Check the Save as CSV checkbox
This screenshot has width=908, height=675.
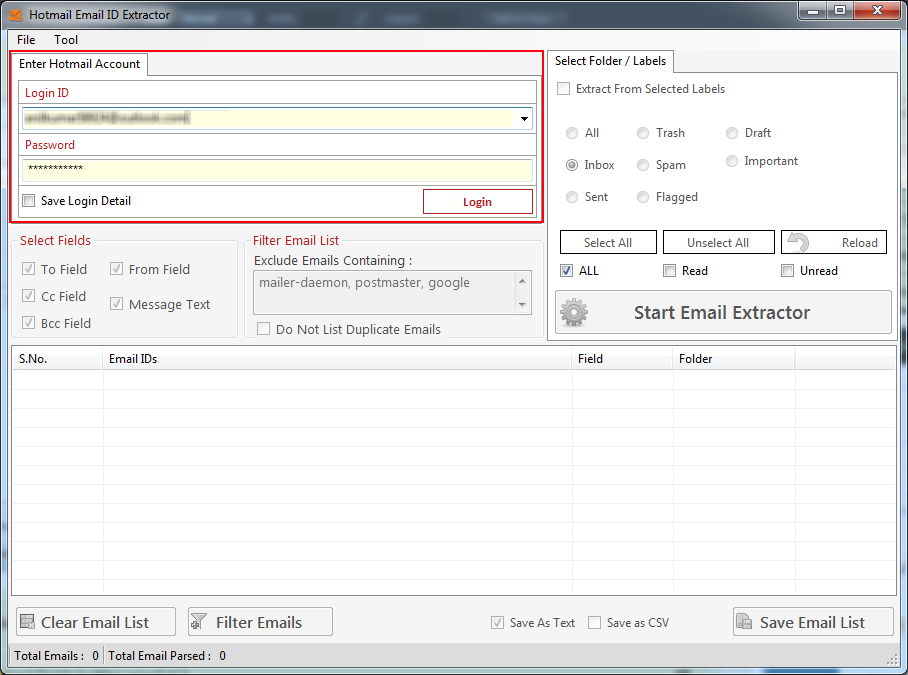[594, 622]
